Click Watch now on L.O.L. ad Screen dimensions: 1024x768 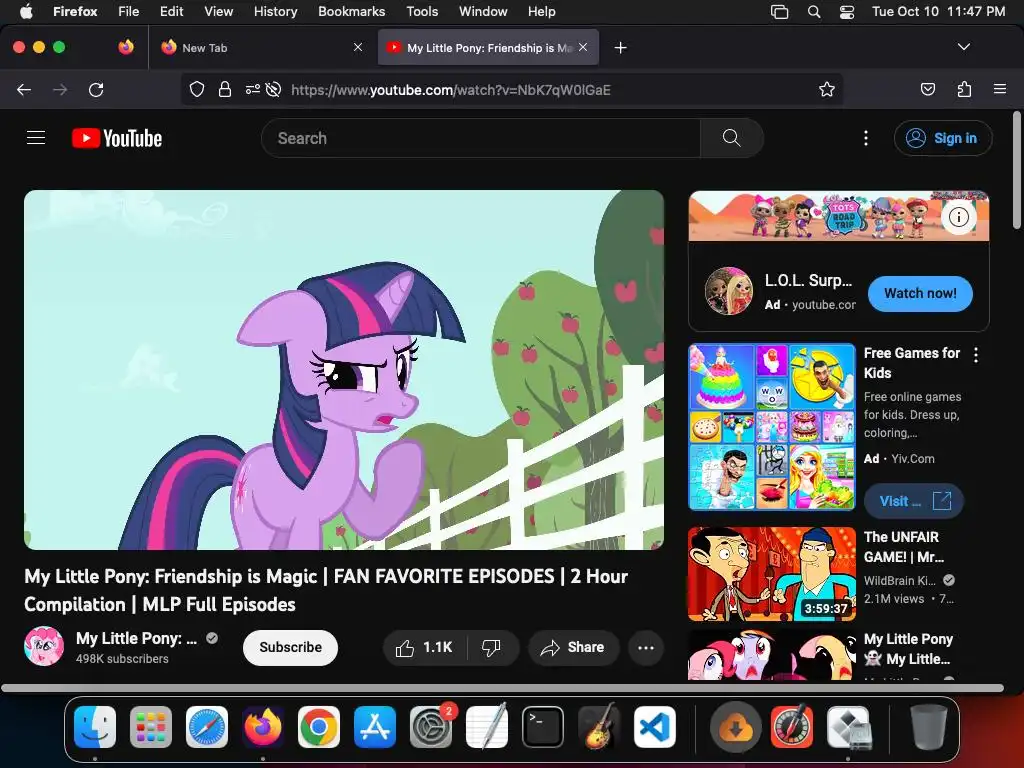point(920,293)
